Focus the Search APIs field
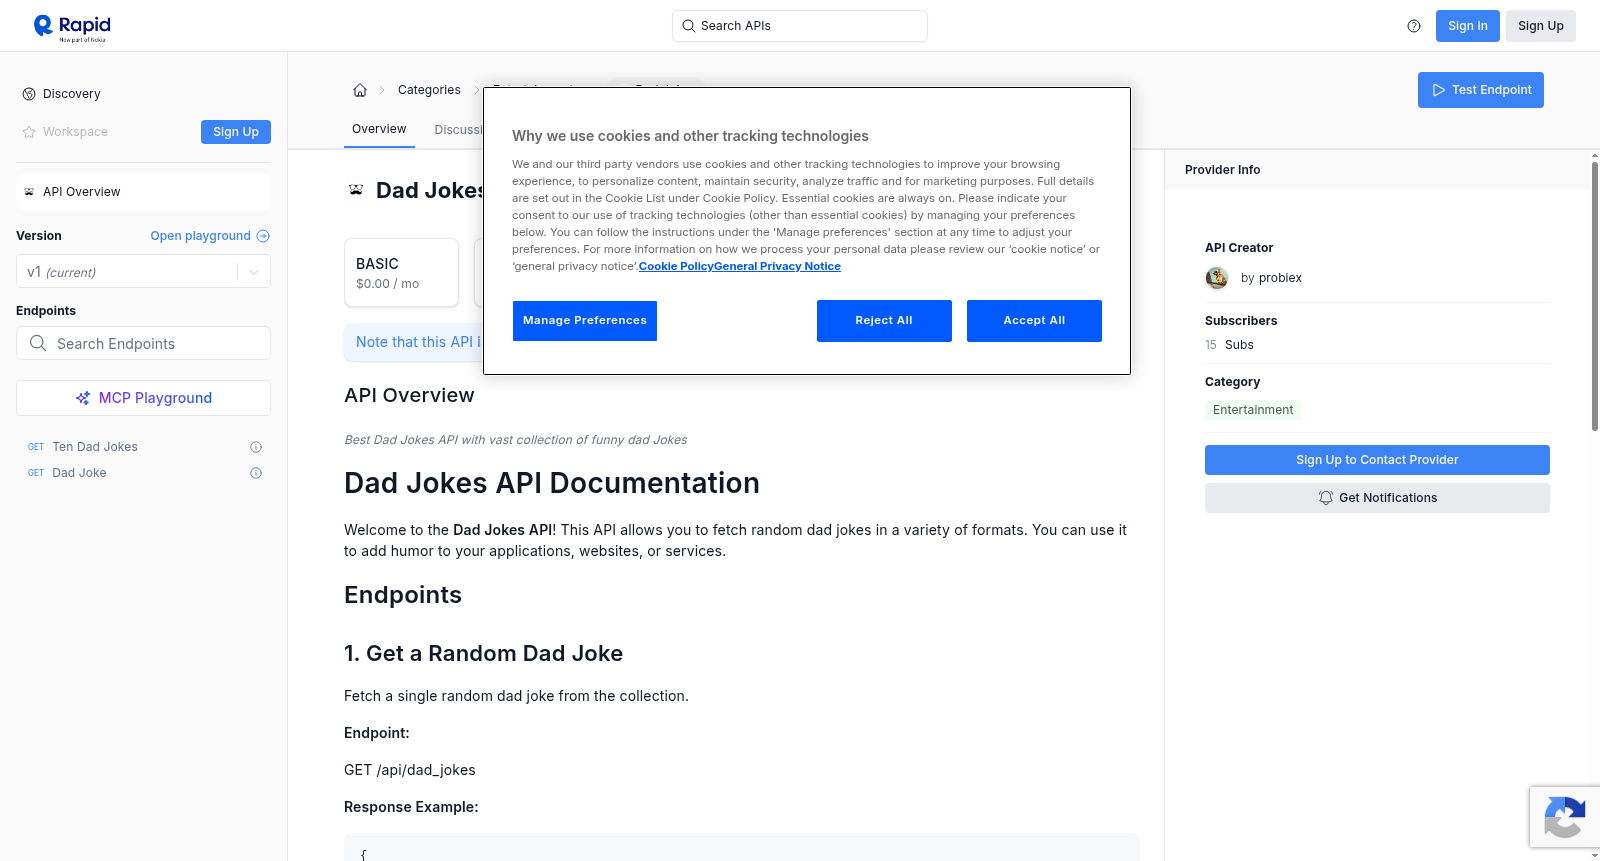This screenshot has height=861, width=1600. coord(800,26)
